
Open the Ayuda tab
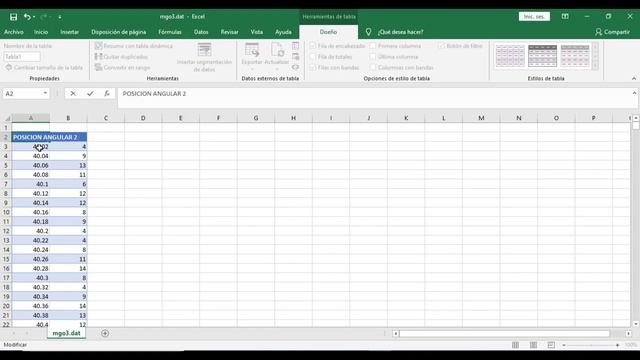point(283,32)
